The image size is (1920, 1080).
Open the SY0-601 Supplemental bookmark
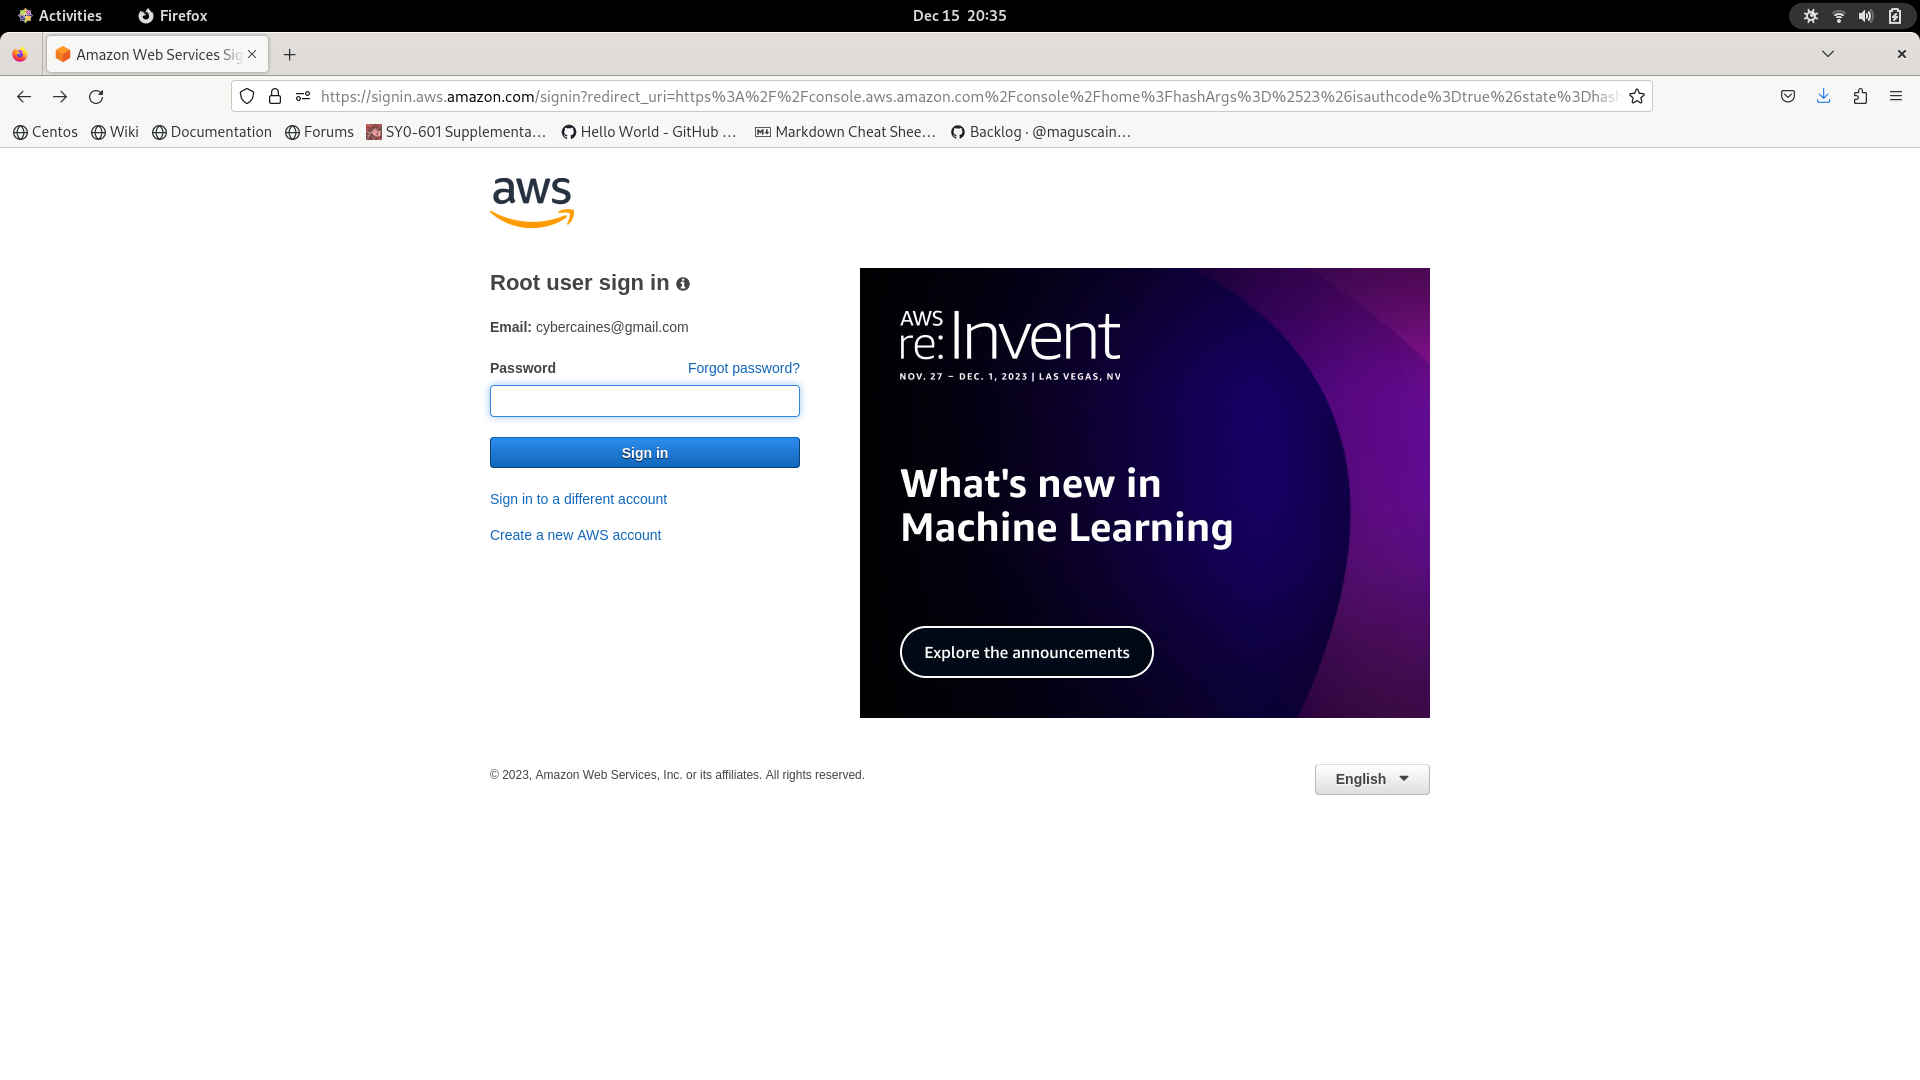(x=456, y=132)
